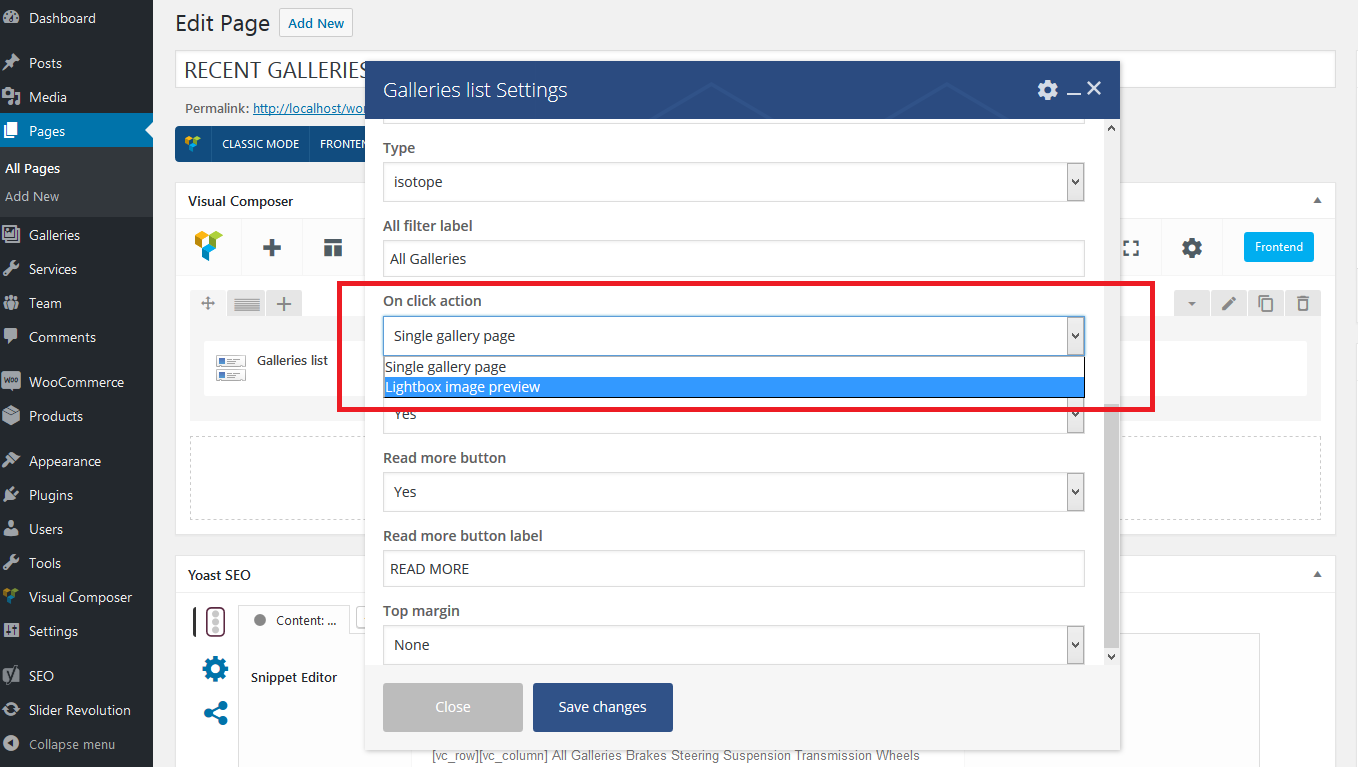This screenshot has width=1358, height=767.
Task: Toggle Visual Composer fullscreen mode
Action: (x=1131, y=248)
